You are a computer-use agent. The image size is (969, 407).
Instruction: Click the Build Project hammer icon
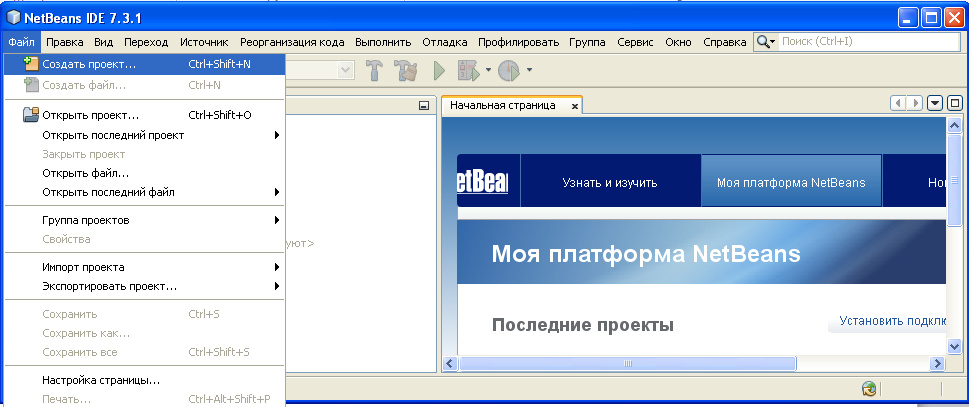(375, 70)
